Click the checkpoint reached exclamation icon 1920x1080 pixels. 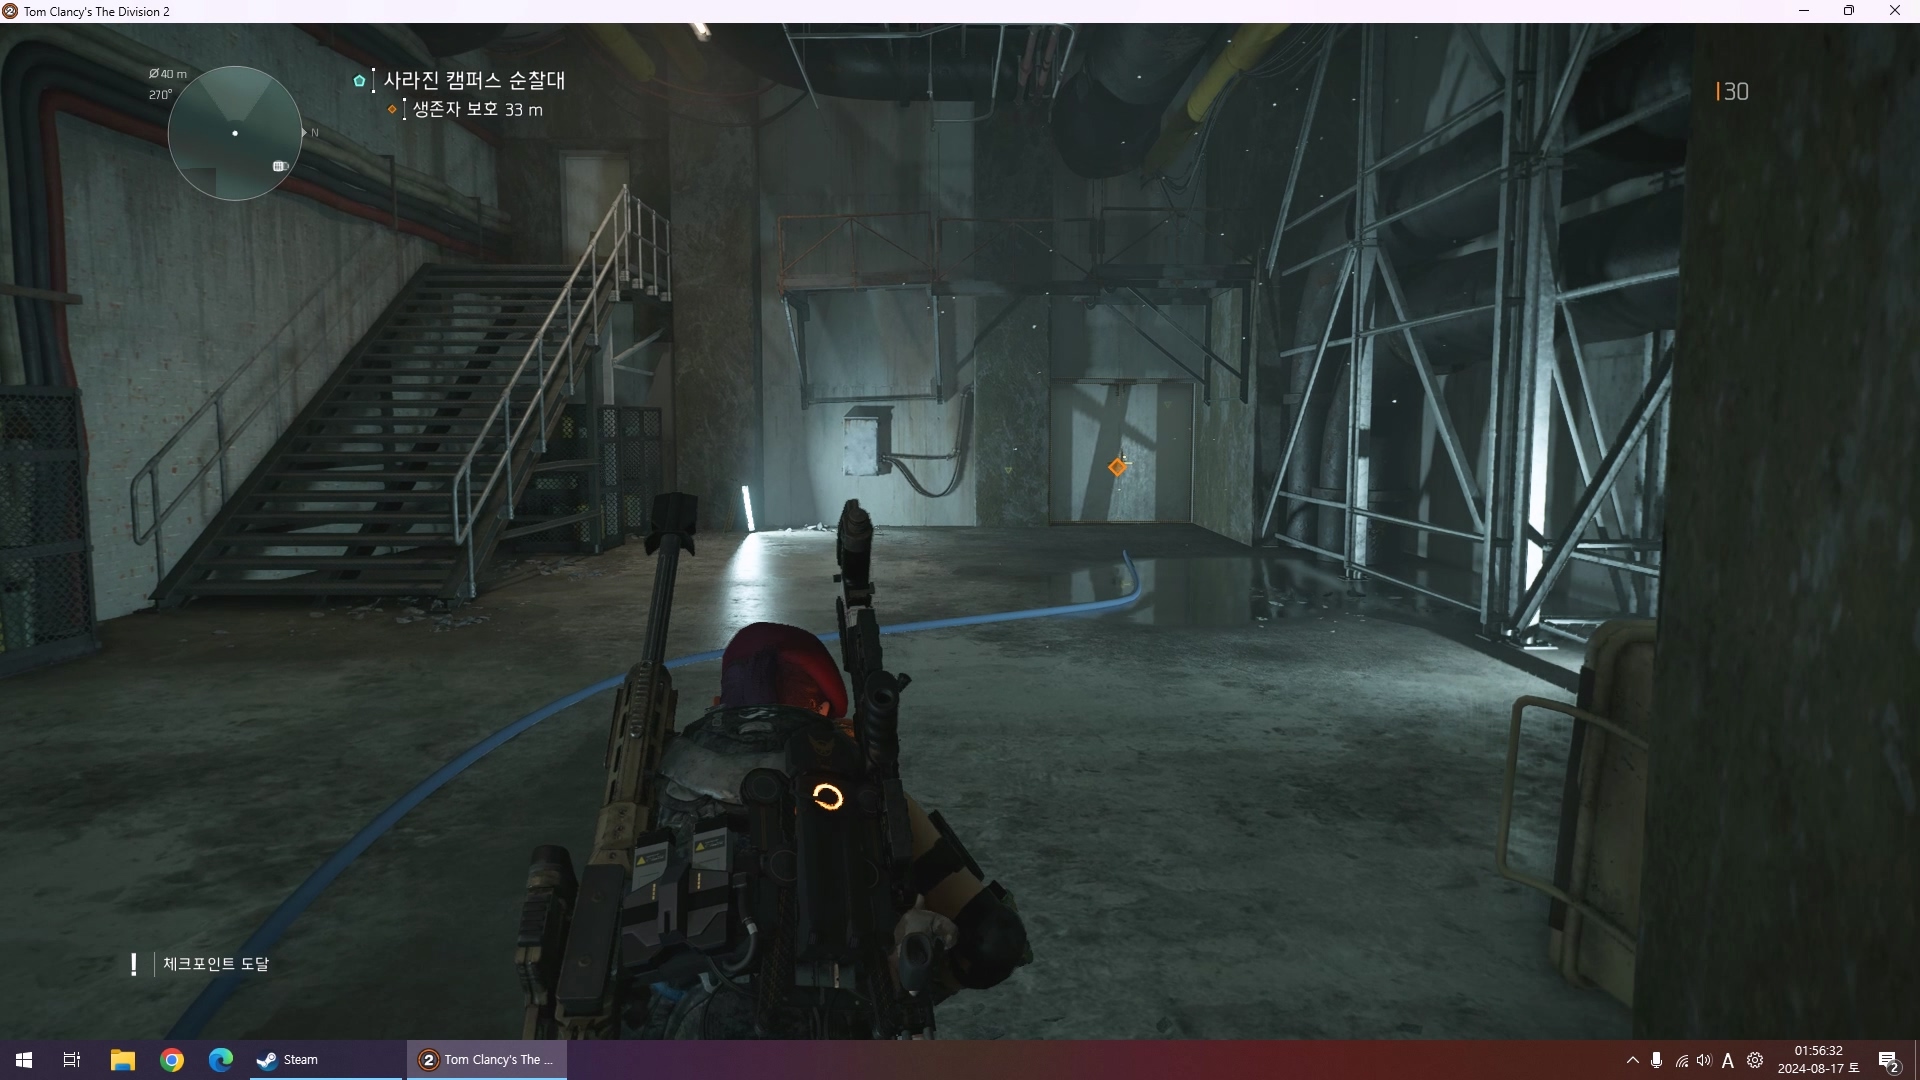click(134, 964)
